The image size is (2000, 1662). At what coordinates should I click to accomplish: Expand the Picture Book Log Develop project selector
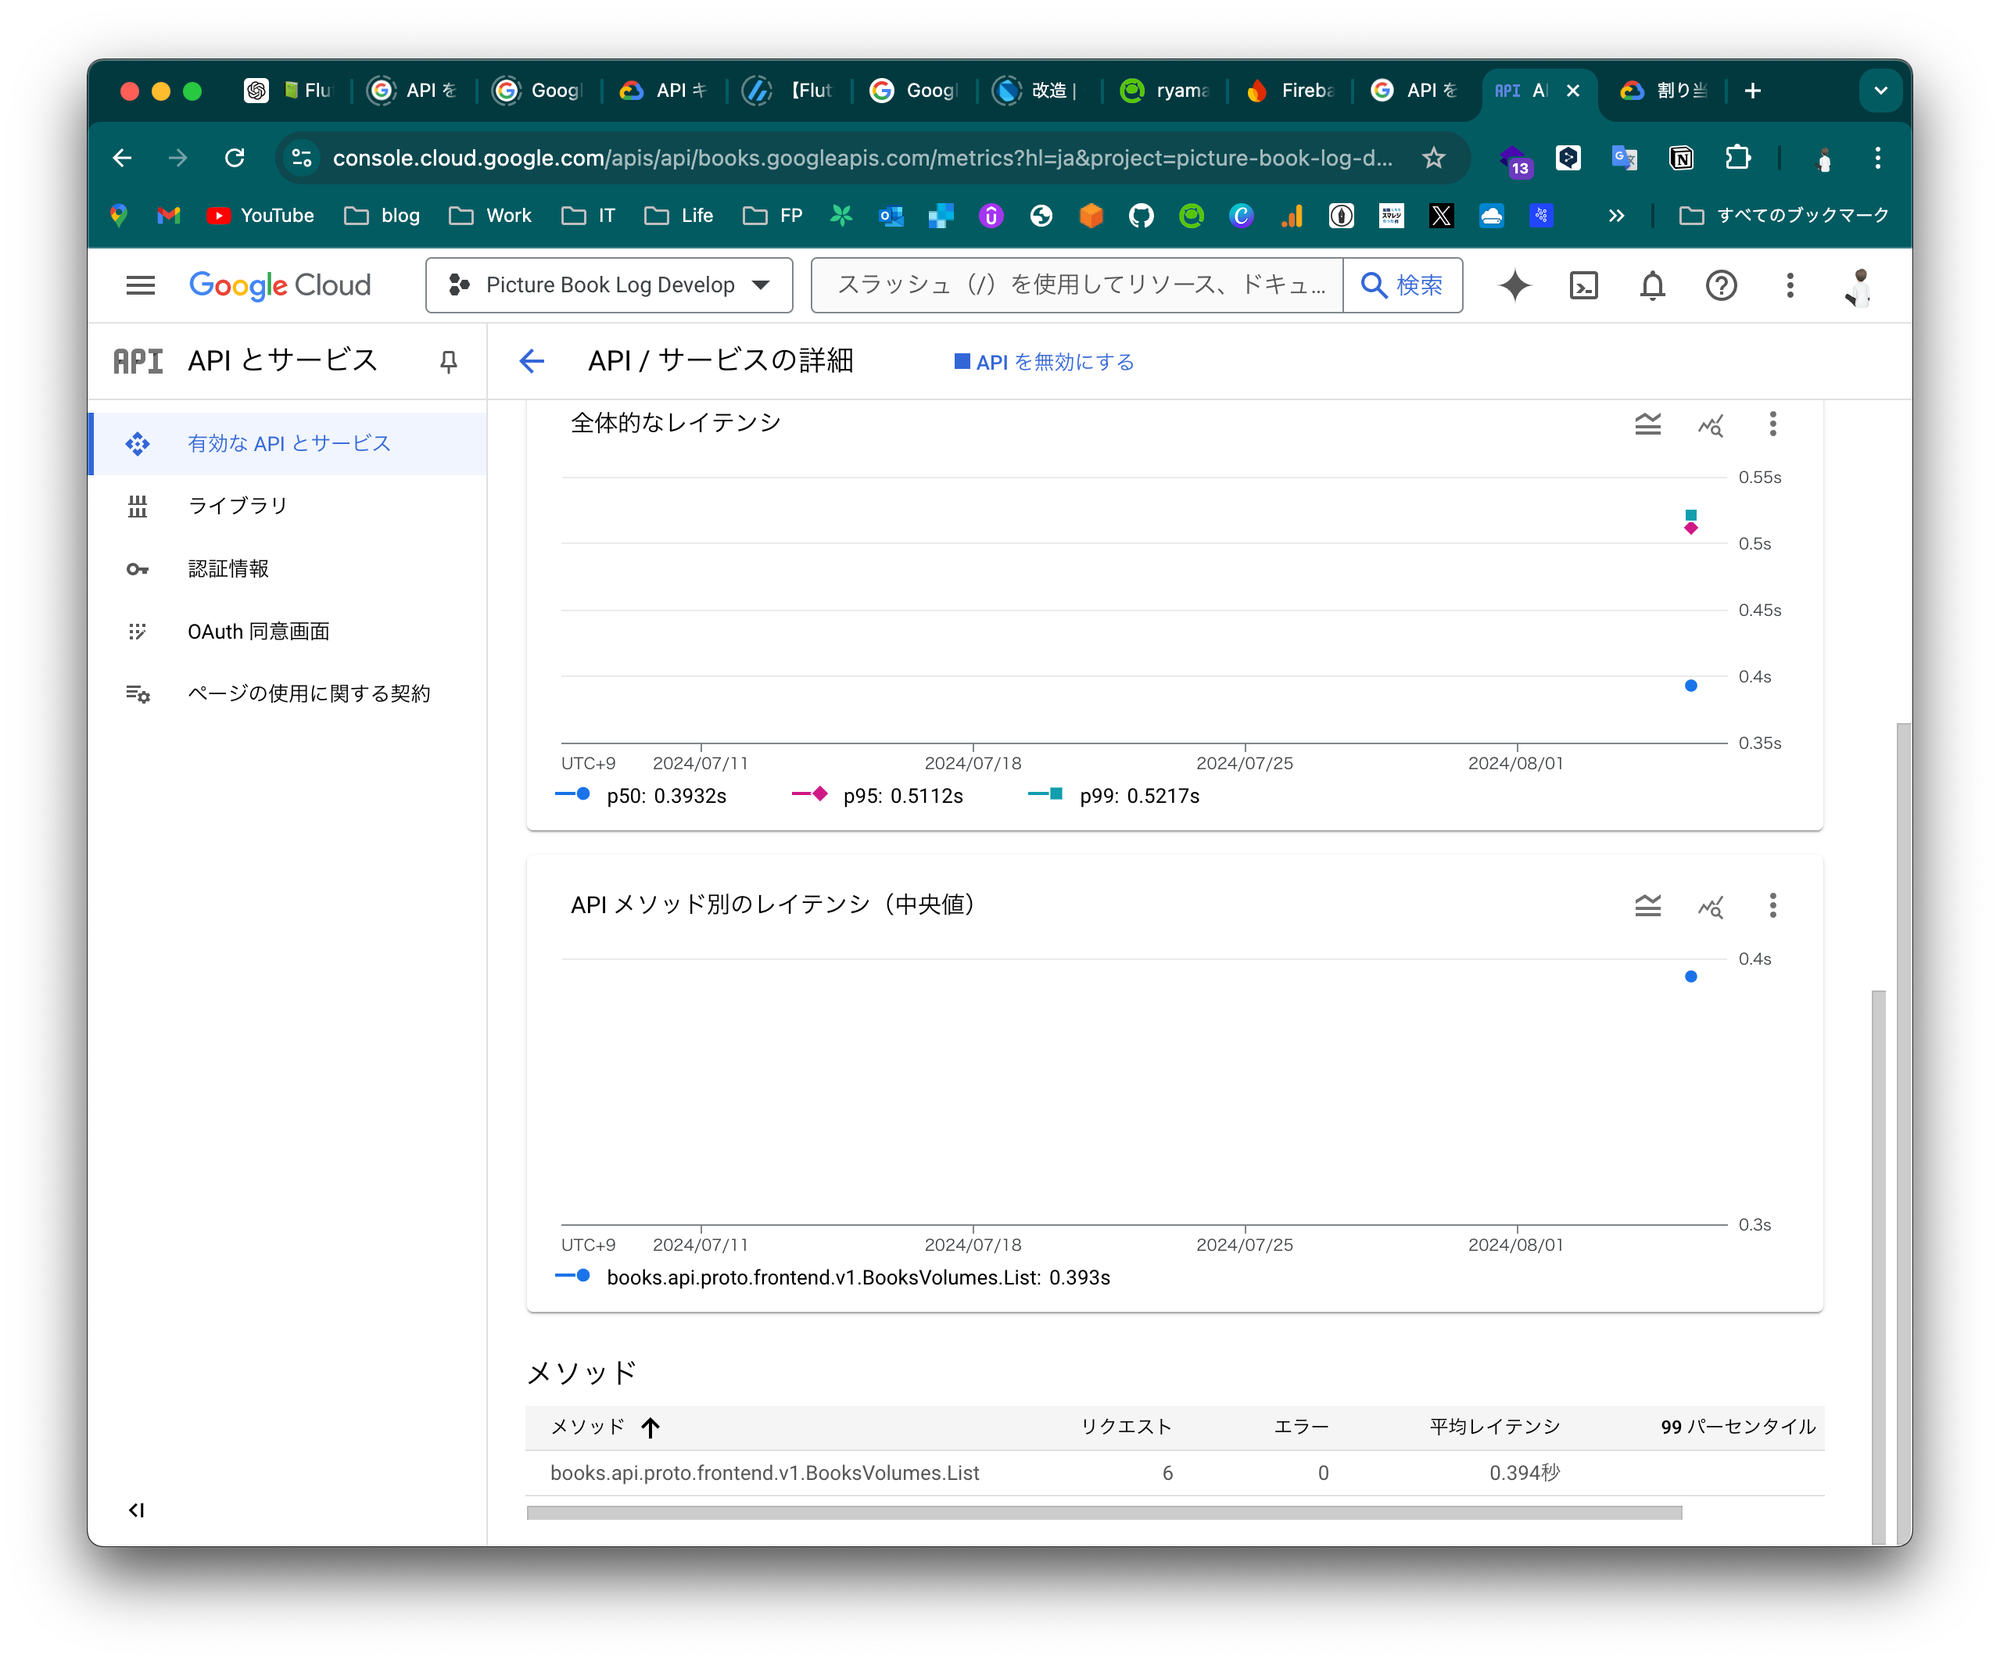609,286
